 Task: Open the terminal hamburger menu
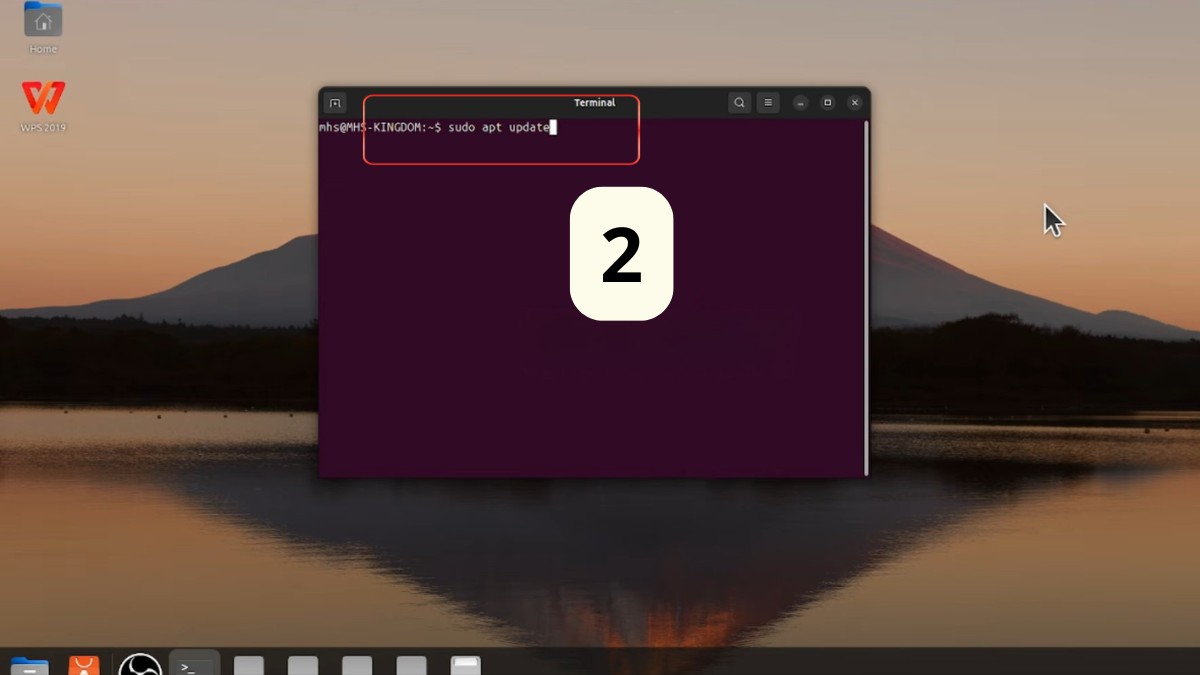click(x=768, y=102)
